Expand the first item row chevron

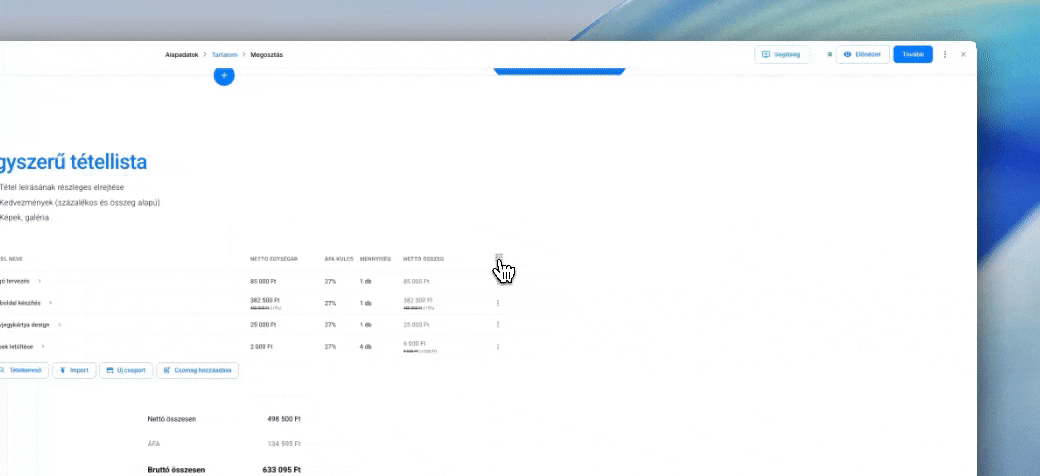point(40,281)
